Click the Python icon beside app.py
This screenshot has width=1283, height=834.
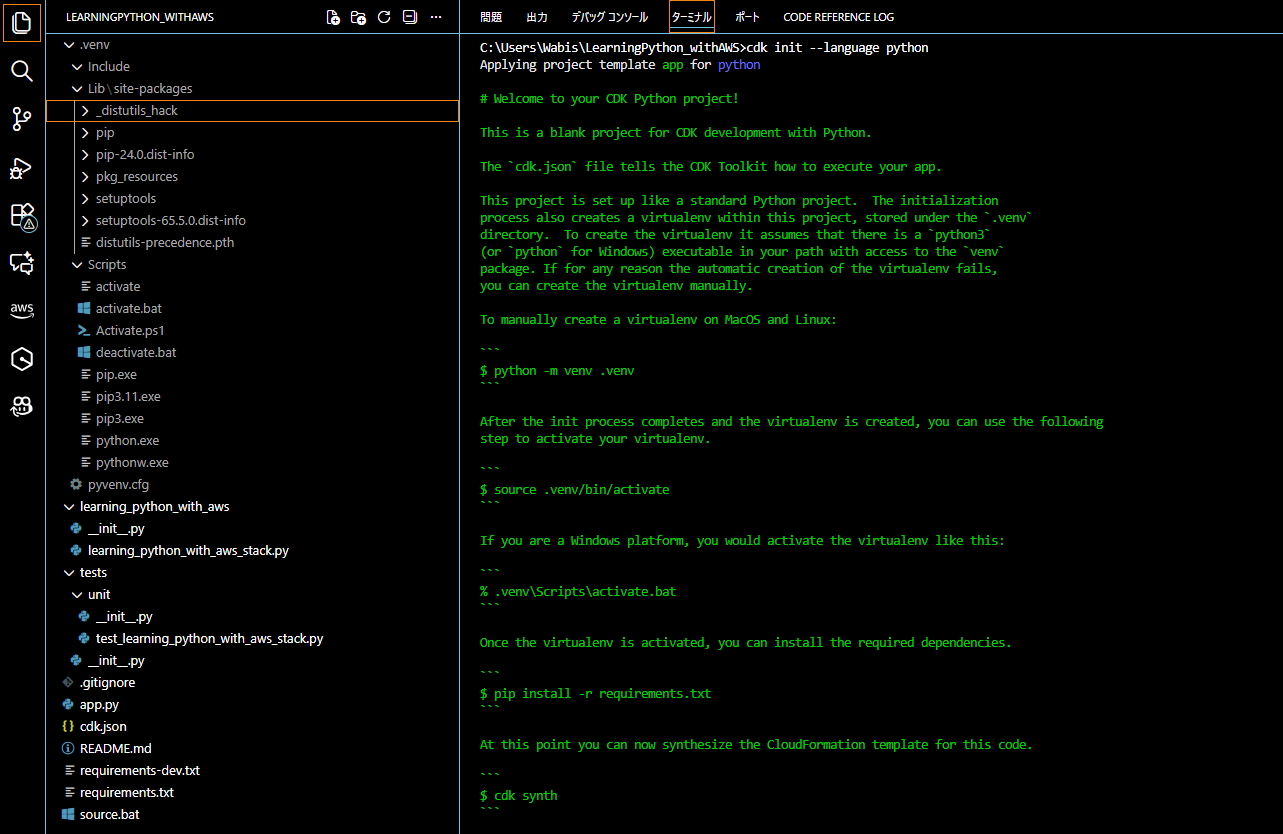(x=68, y=704)
